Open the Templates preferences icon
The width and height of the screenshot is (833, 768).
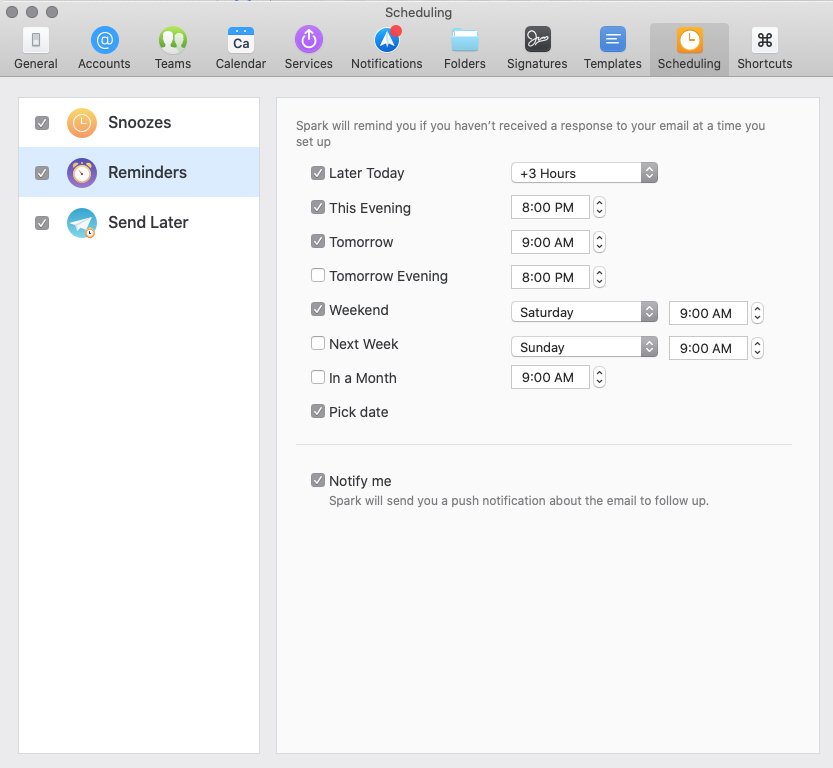[613, 40]
